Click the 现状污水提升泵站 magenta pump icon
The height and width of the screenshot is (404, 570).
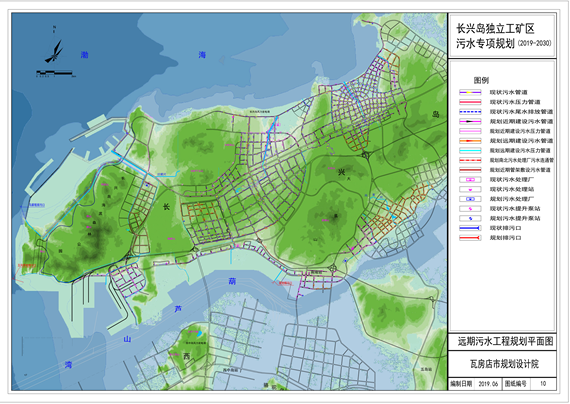(x=470, y=209)
